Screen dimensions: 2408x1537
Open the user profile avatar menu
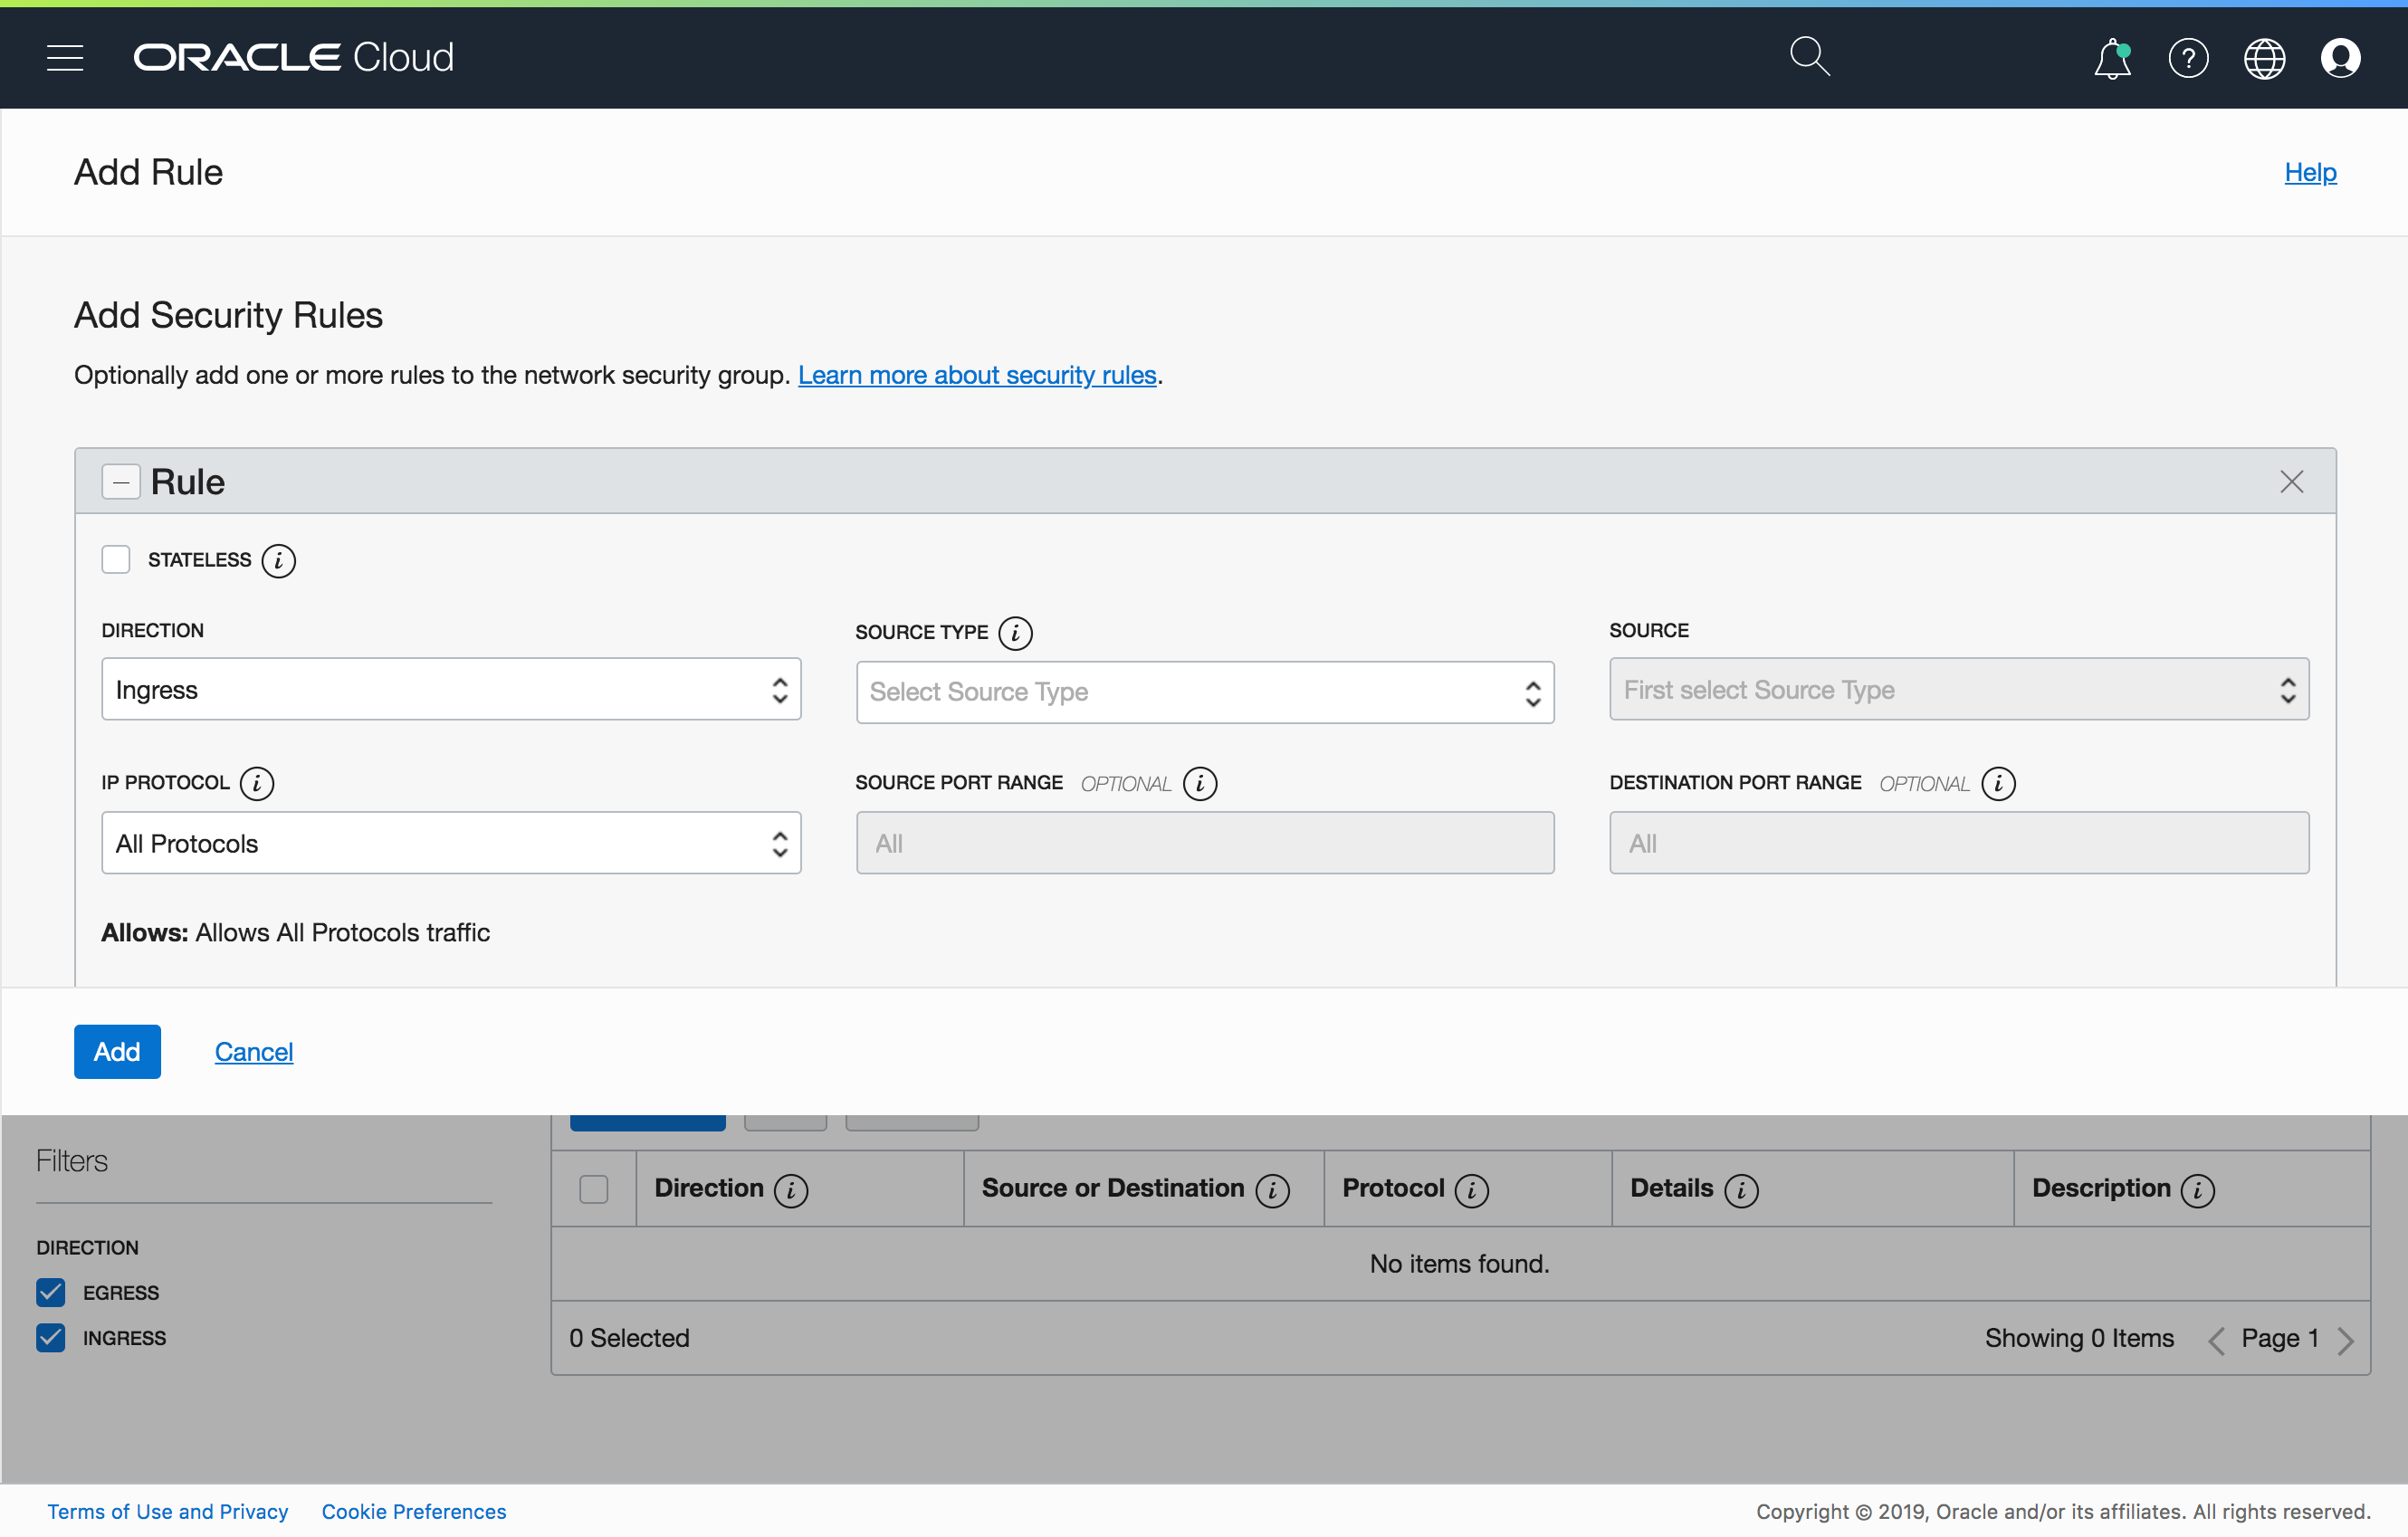pos(2340,58)
